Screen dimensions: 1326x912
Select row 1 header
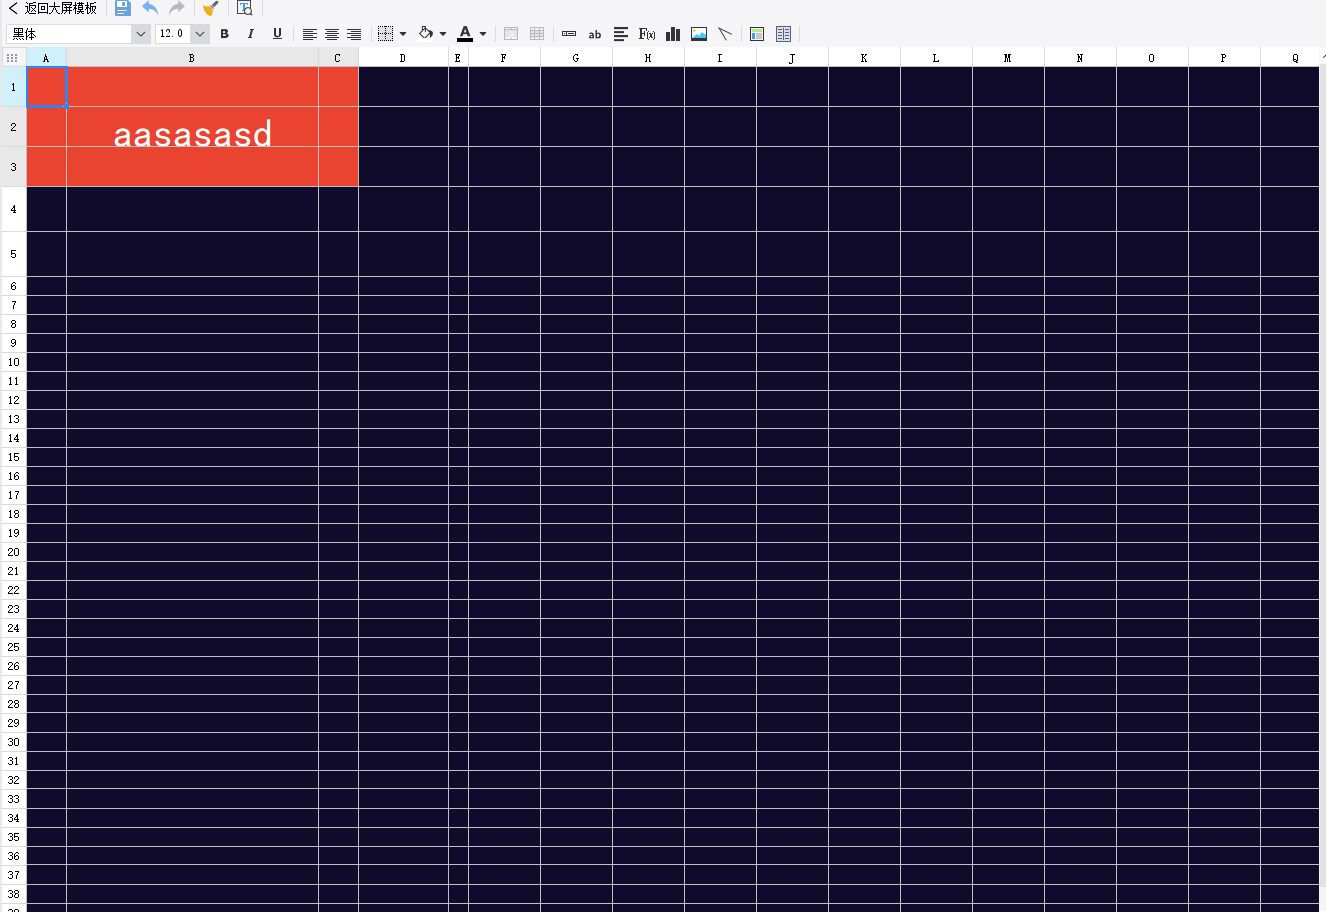(13, 87)
